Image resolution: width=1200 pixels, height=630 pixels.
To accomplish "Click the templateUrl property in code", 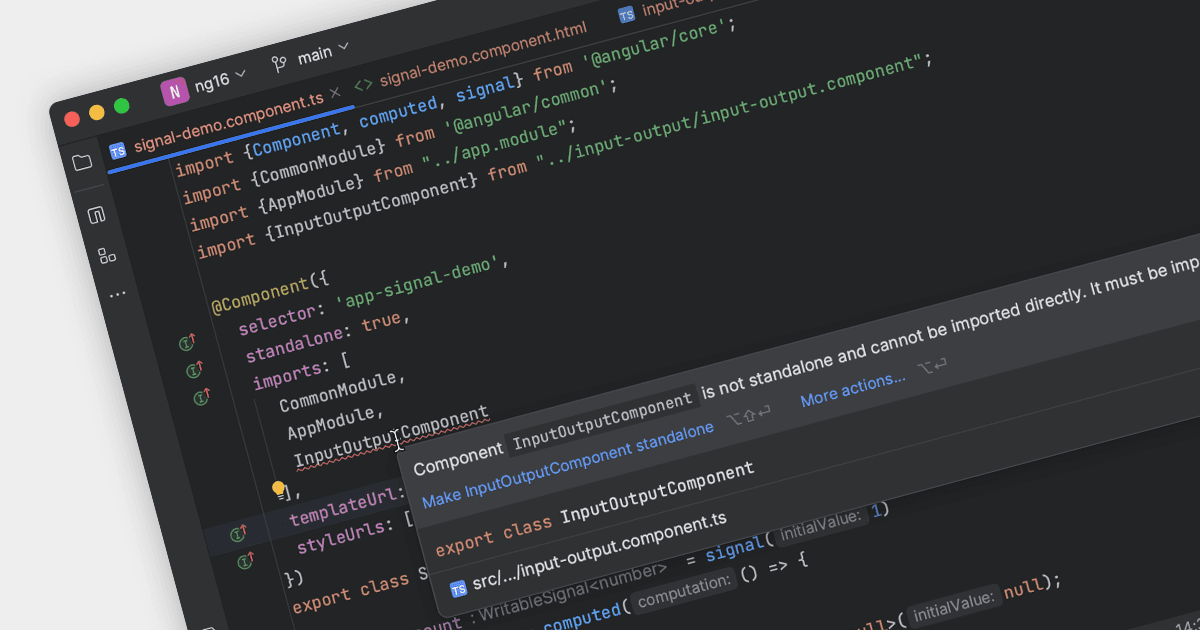I will click(346, 507).
